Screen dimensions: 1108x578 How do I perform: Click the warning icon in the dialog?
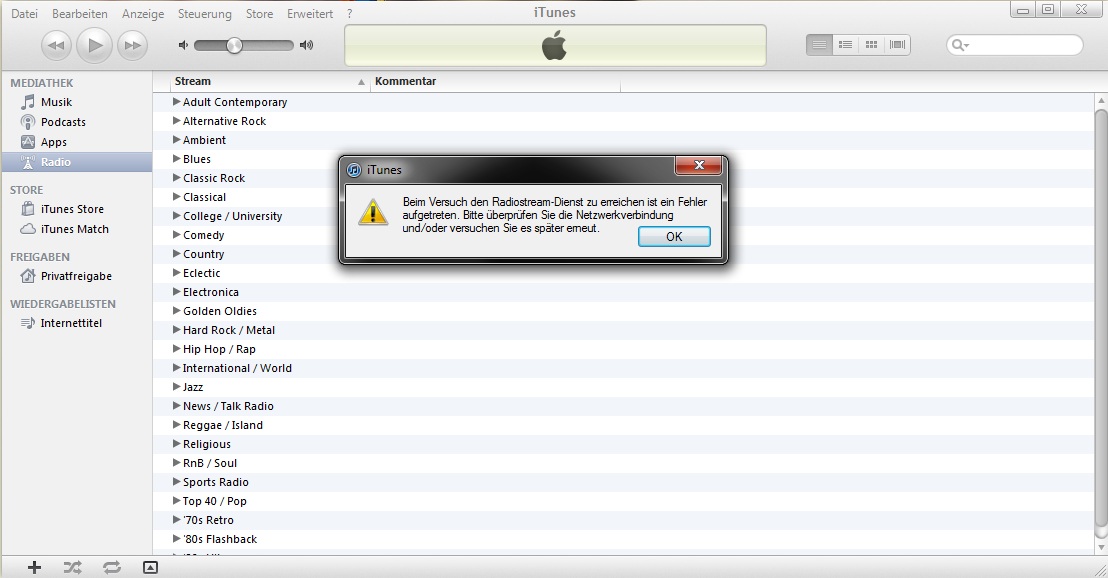pyautogui.click(x=372, y=213)
